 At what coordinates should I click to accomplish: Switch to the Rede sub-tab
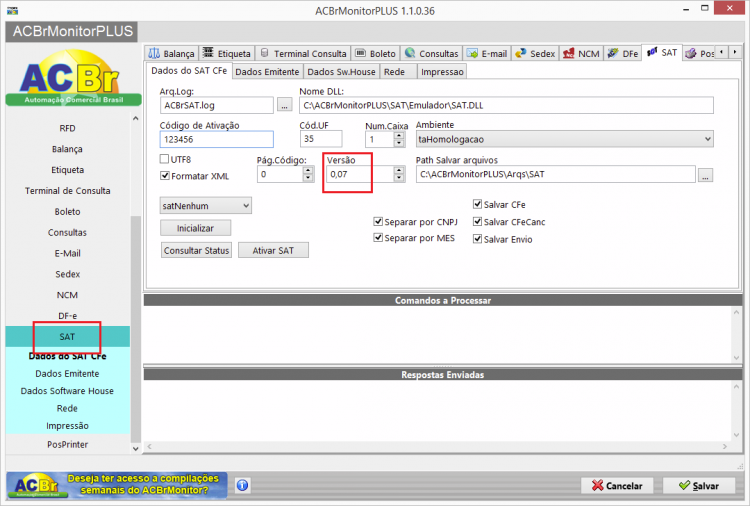[398, 72]
